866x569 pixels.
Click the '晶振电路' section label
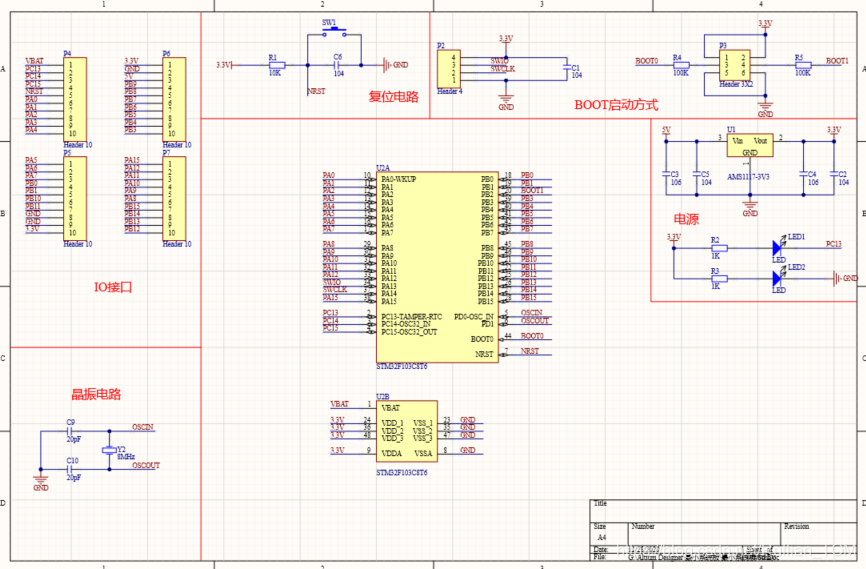coord(96,394)
